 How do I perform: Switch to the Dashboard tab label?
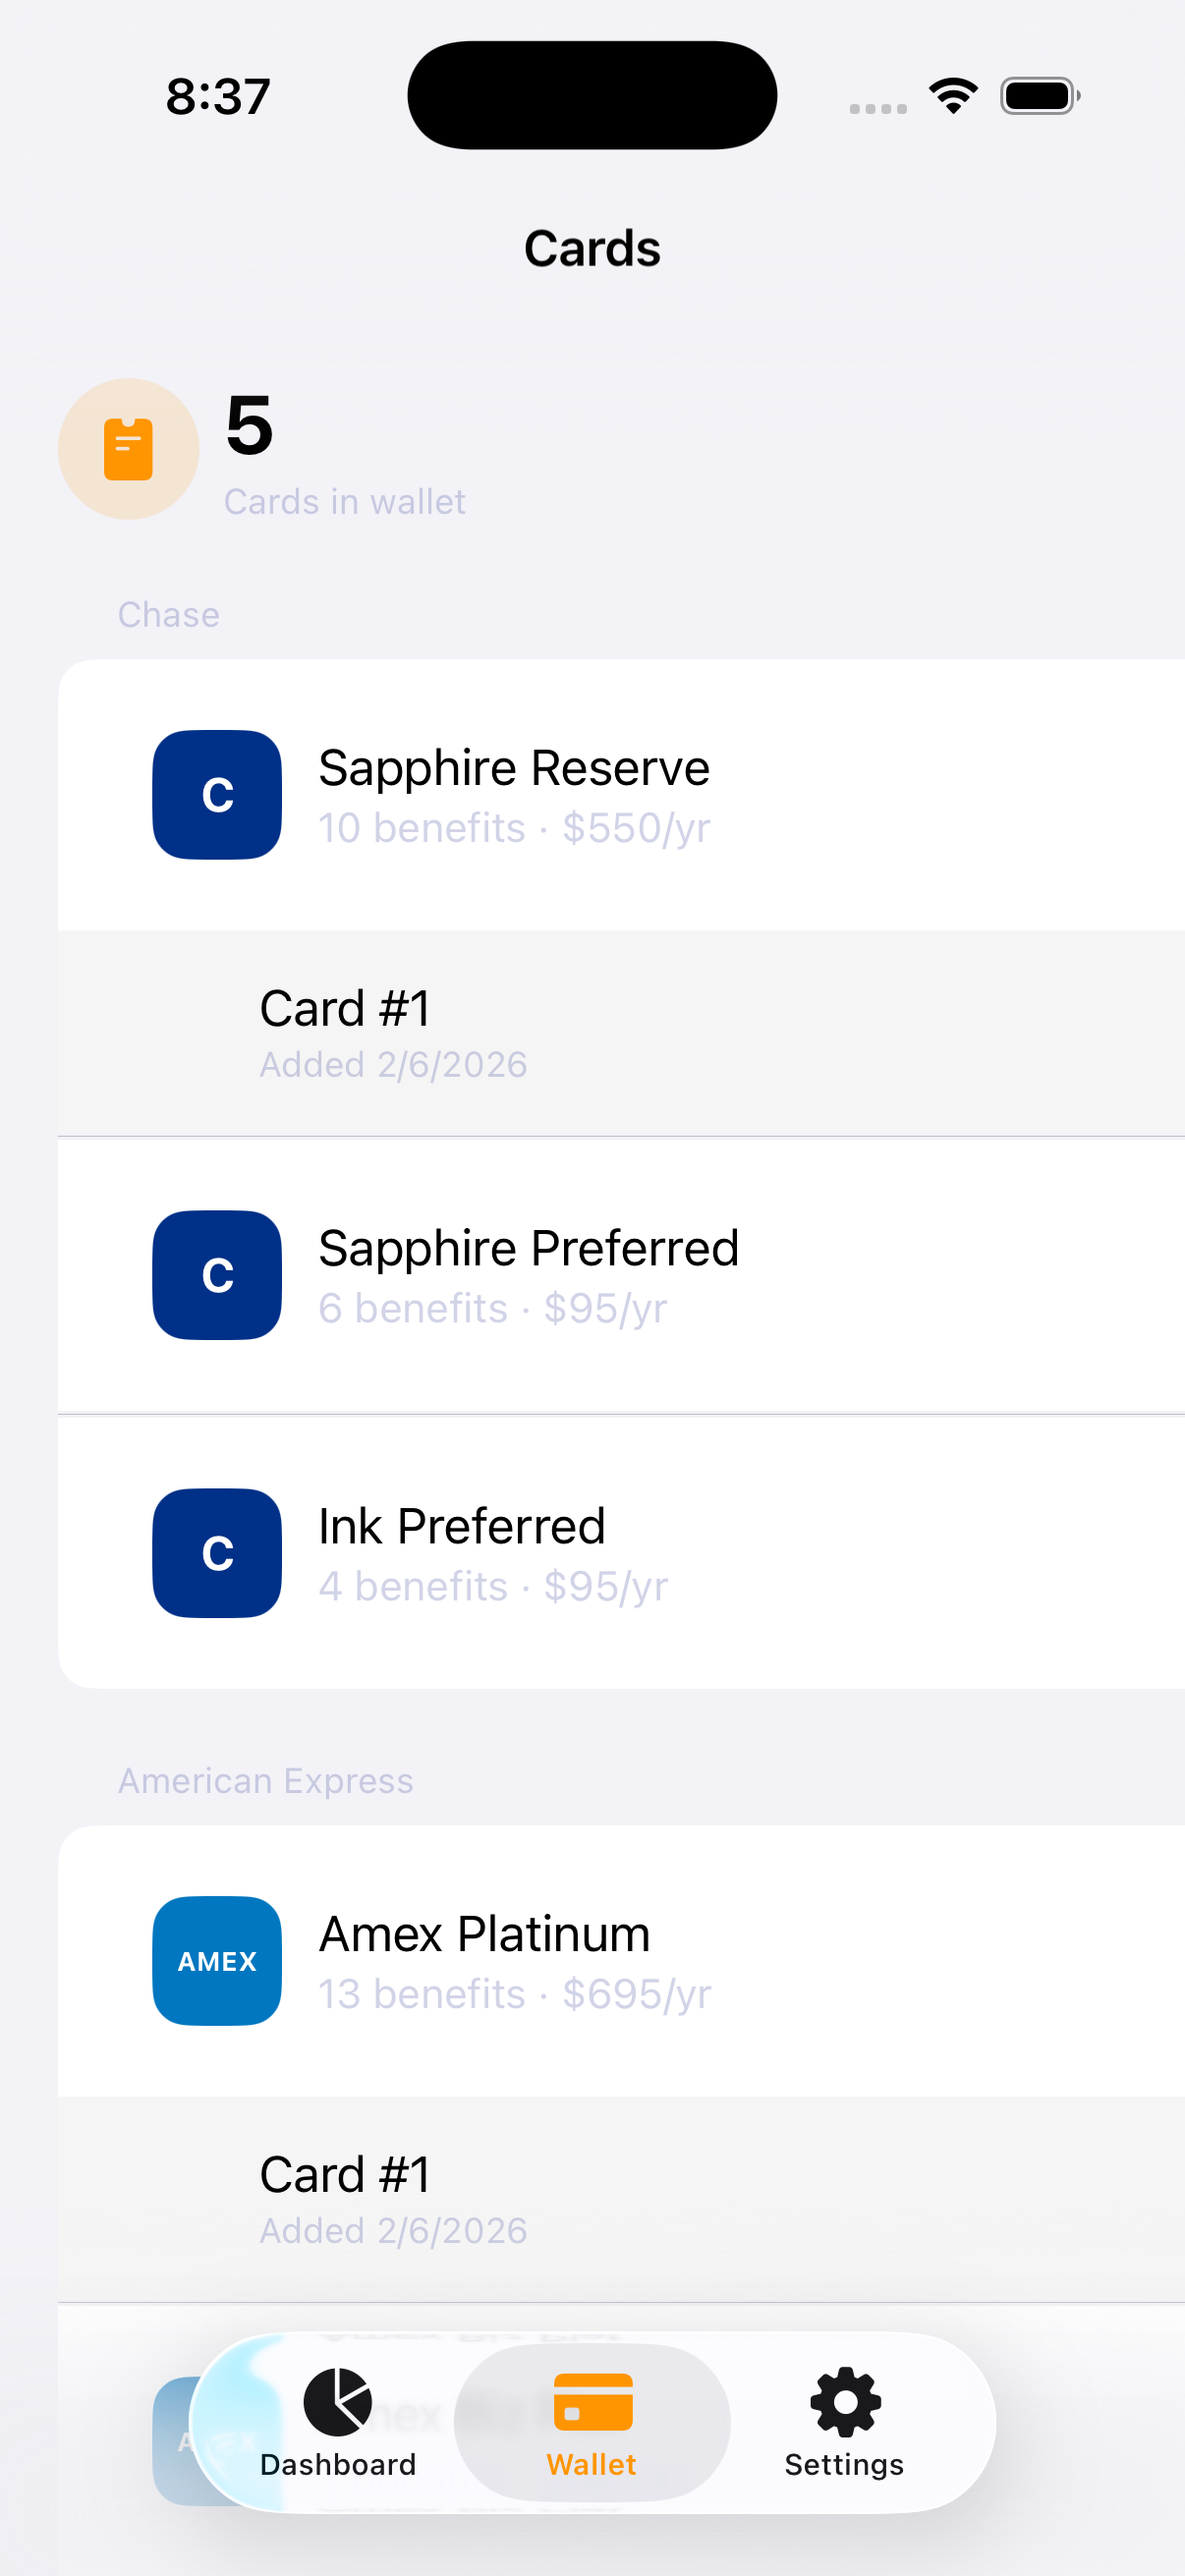[x=338, y=2464]
